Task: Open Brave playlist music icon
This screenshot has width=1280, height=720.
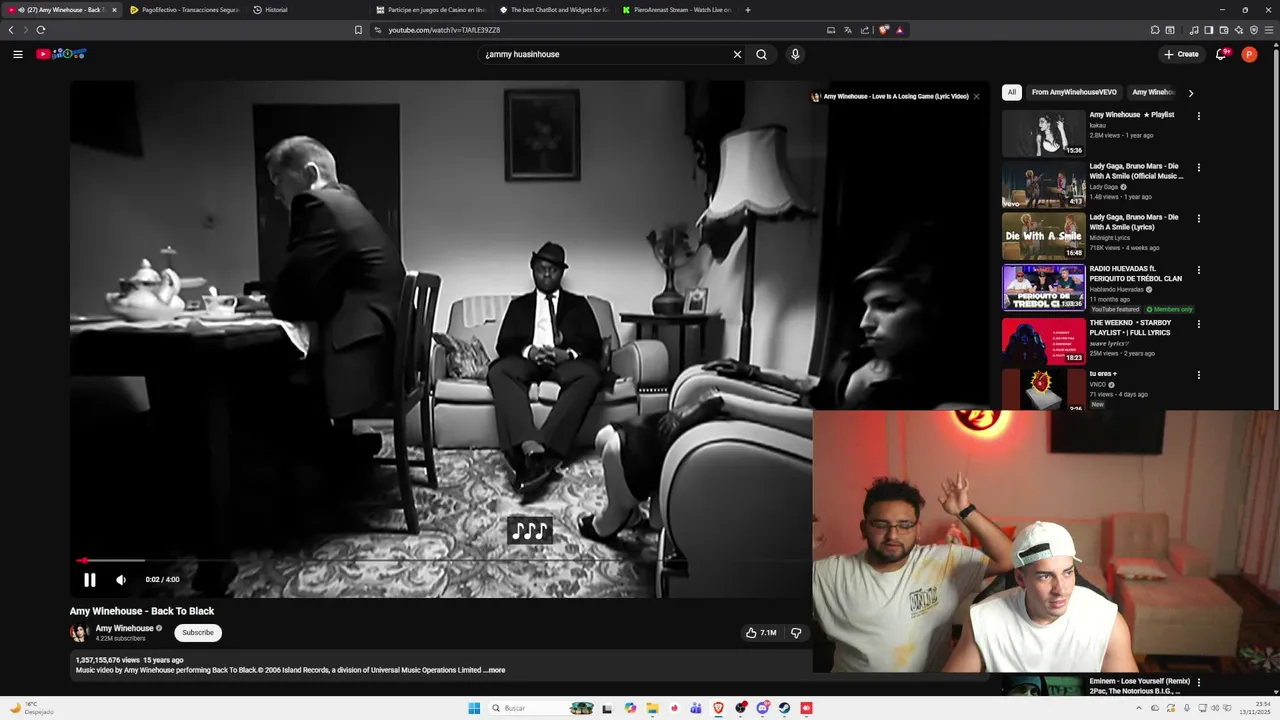Action: click(1193, 30)
